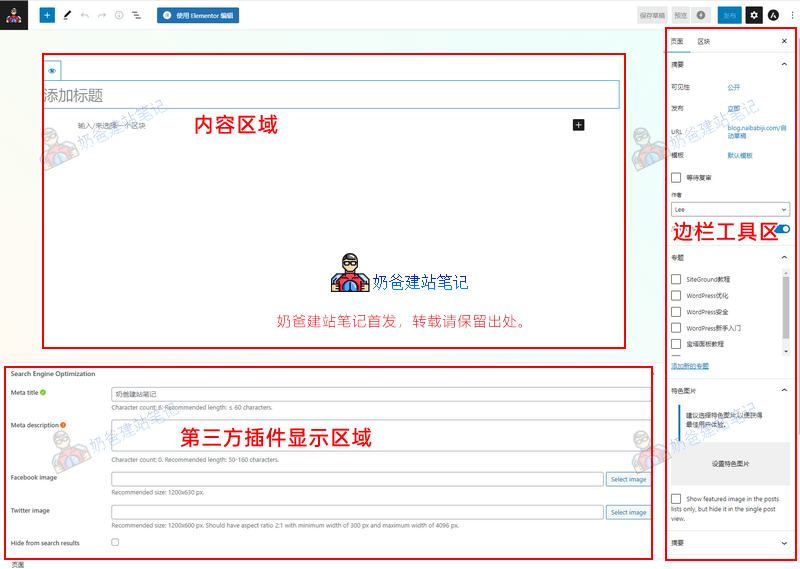
Task: Click the category list scrollbar
Action: (786, 308)
